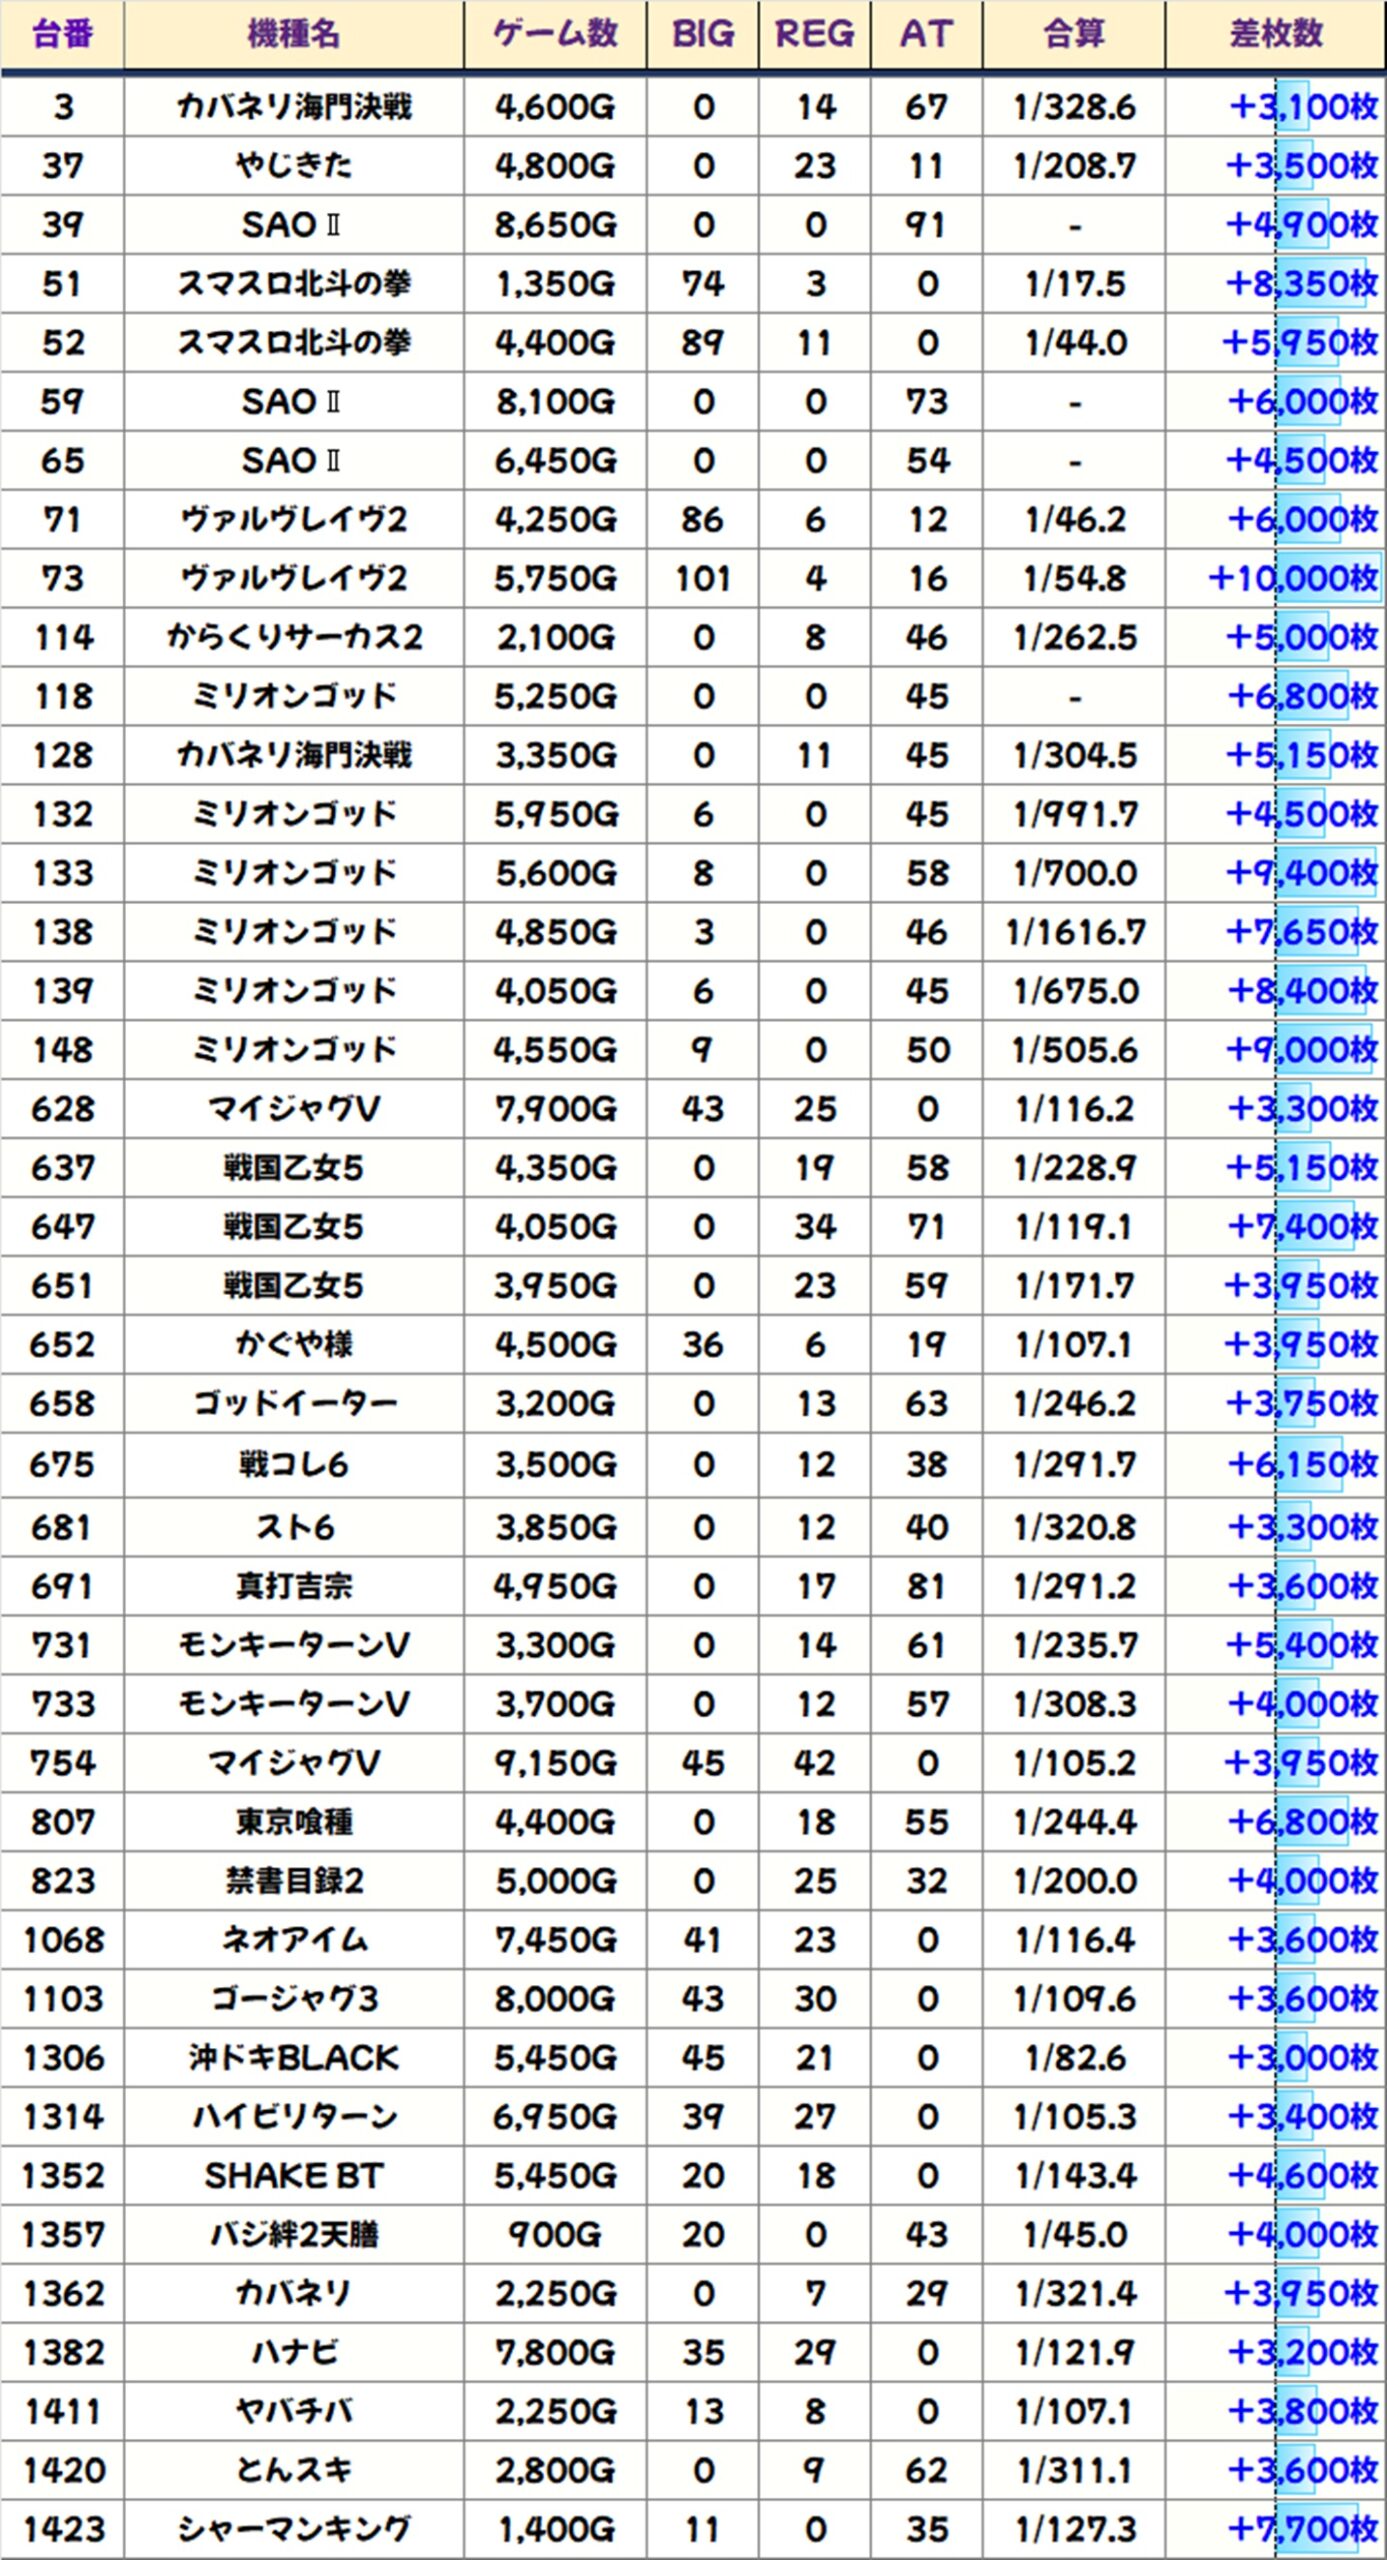The width and height of the screenshot is (1387, 2560).
Task: Select マイジャグV in row 628
Action: (x=294, y=1109)
